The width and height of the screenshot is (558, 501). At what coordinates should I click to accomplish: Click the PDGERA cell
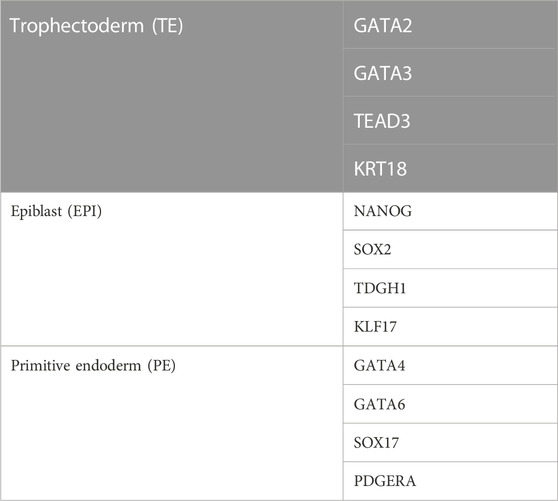pyautogui.click(x=451, y=481)
